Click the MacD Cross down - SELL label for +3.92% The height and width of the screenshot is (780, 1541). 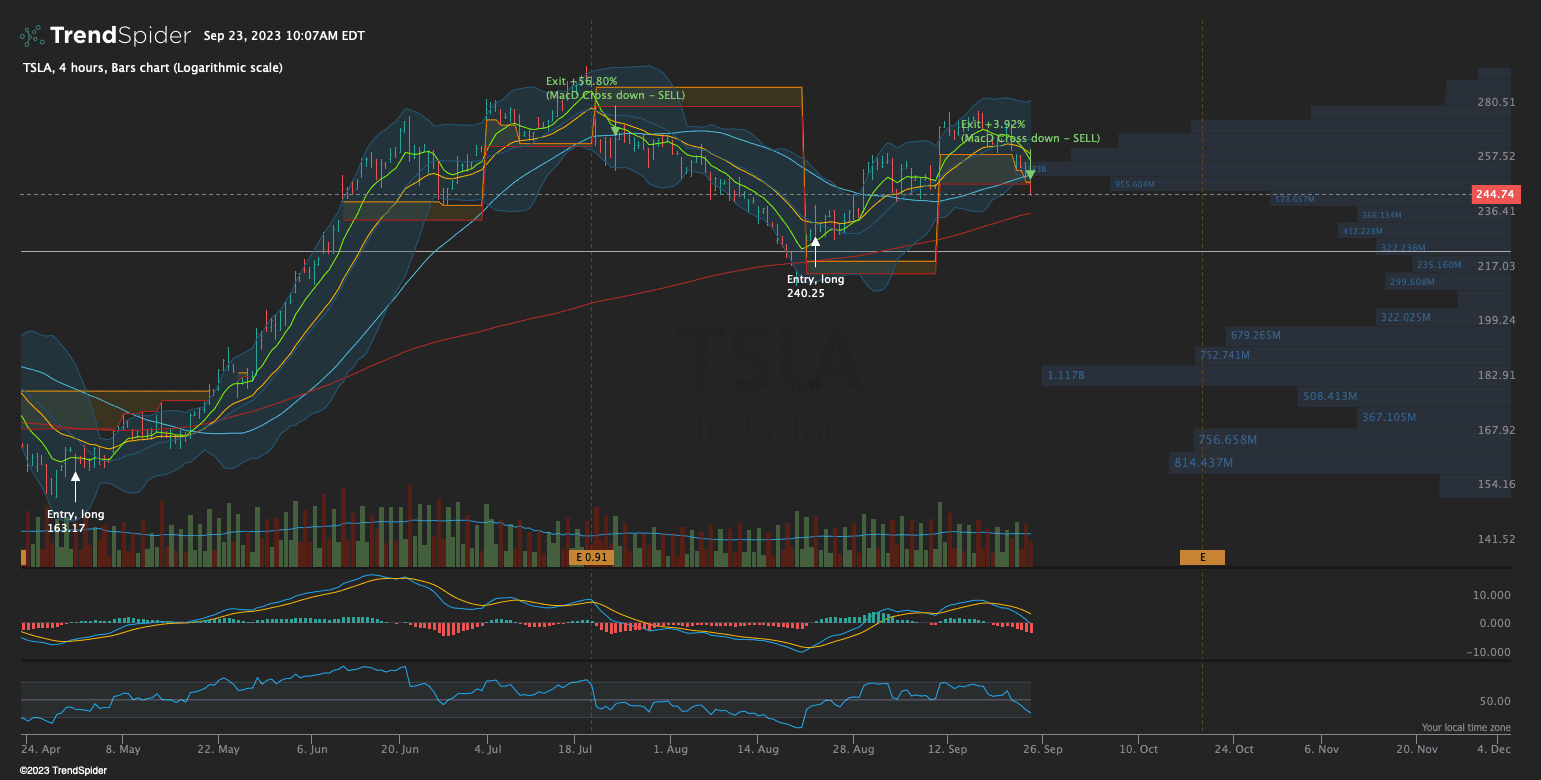tap(1030, 138)
